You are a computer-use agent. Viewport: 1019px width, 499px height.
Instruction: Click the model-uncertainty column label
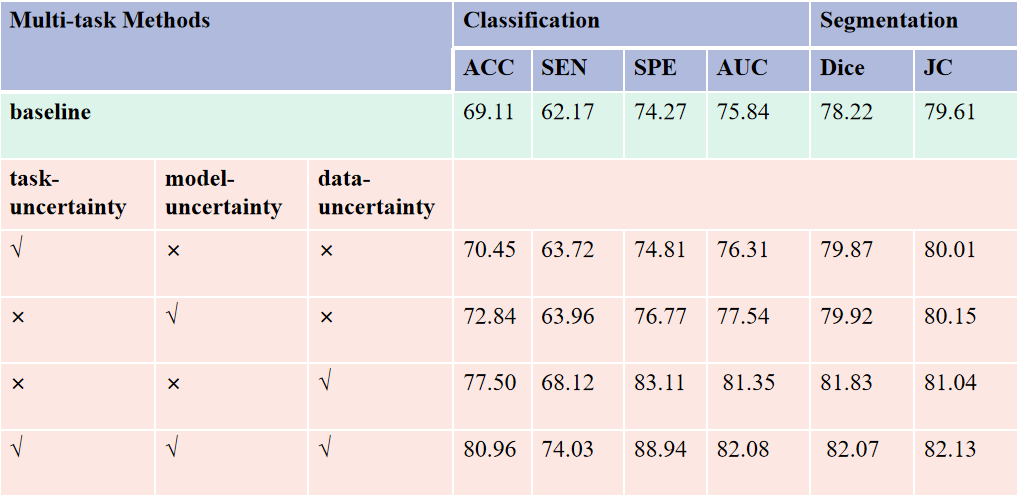[x=223, y=193]
